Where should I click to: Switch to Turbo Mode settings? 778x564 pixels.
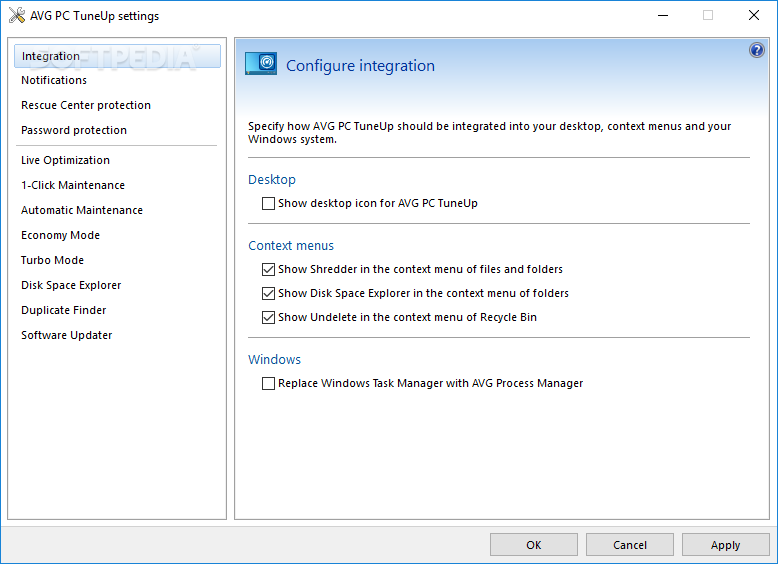click(x=52, y=260)
